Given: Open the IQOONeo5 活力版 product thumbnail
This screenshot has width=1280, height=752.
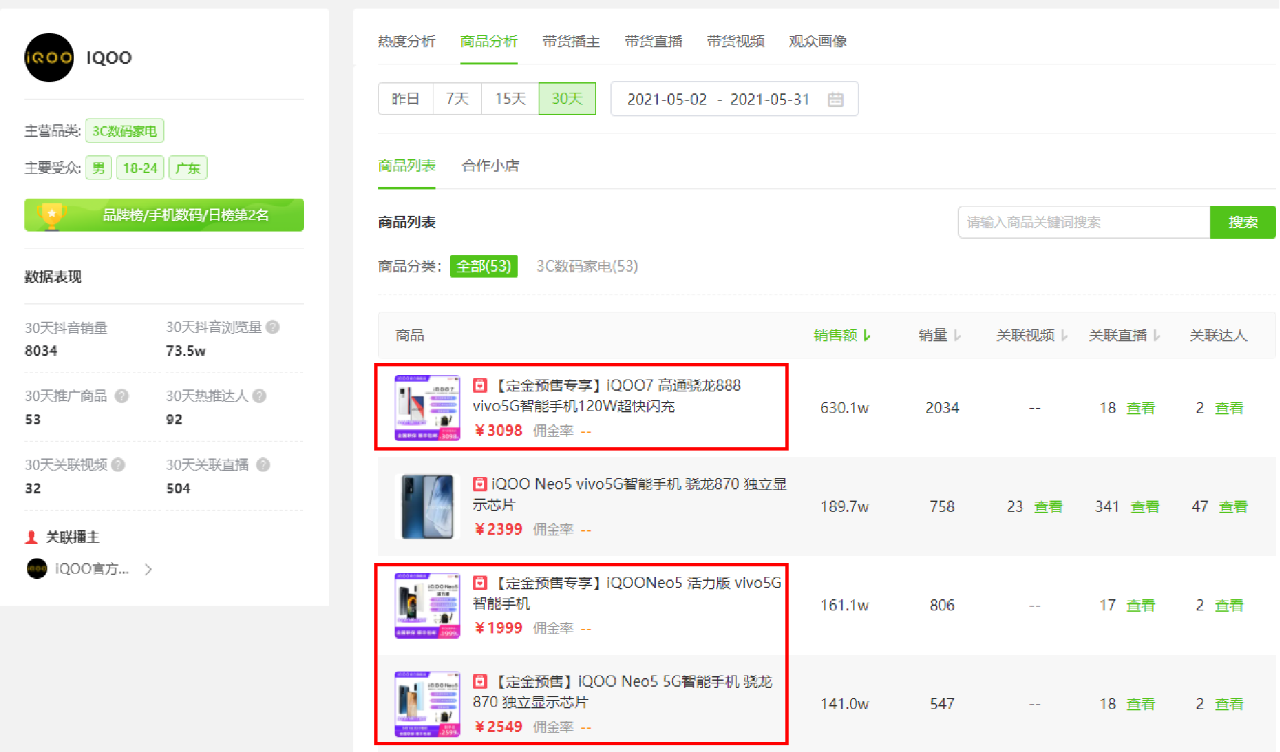Looking at the screenshot, I should tap(428, 606).
